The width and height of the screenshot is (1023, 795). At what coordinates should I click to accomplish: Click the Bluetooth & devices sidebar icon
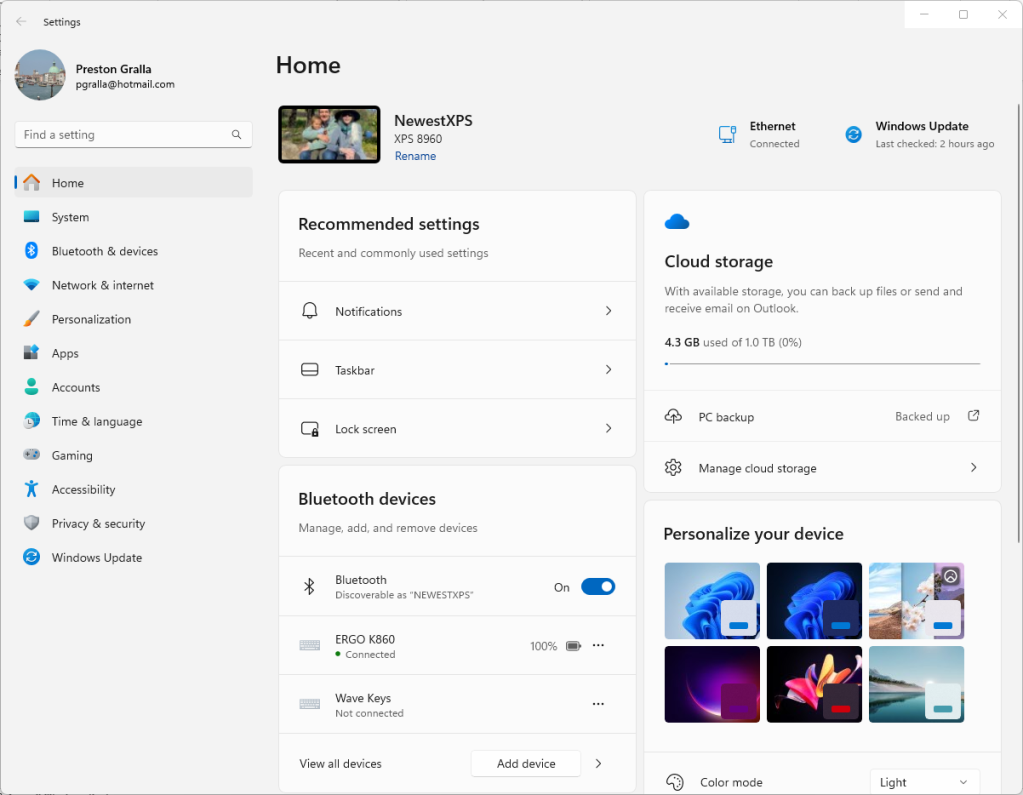(x=31, y=250)
